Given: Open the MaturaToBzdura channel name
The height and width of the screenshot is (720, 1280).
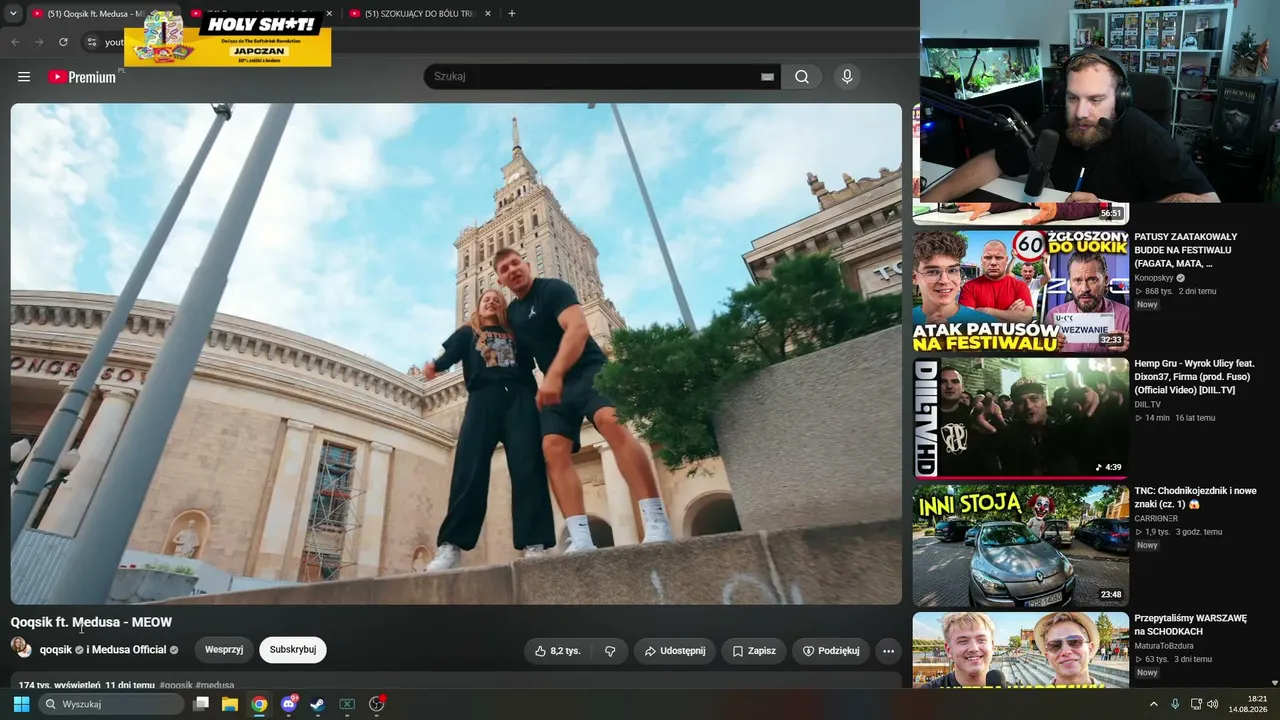Looking at the screenshot, I should 1164,646.
